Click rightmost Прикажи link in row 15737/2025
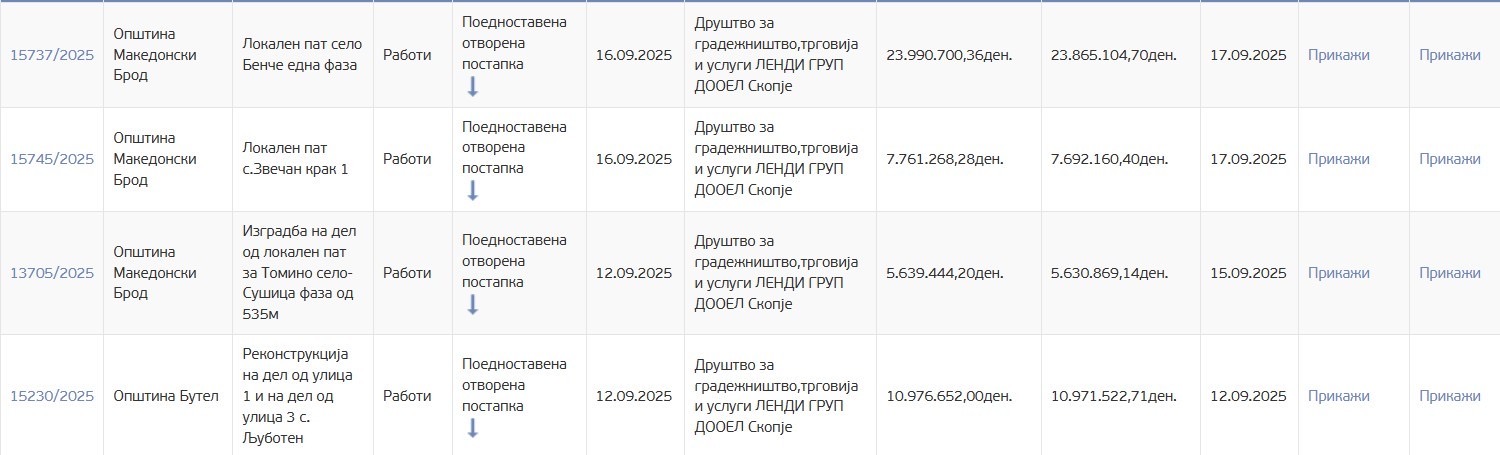The width and height of the screenshot is (1500, 455). (x=1449, y=55)
